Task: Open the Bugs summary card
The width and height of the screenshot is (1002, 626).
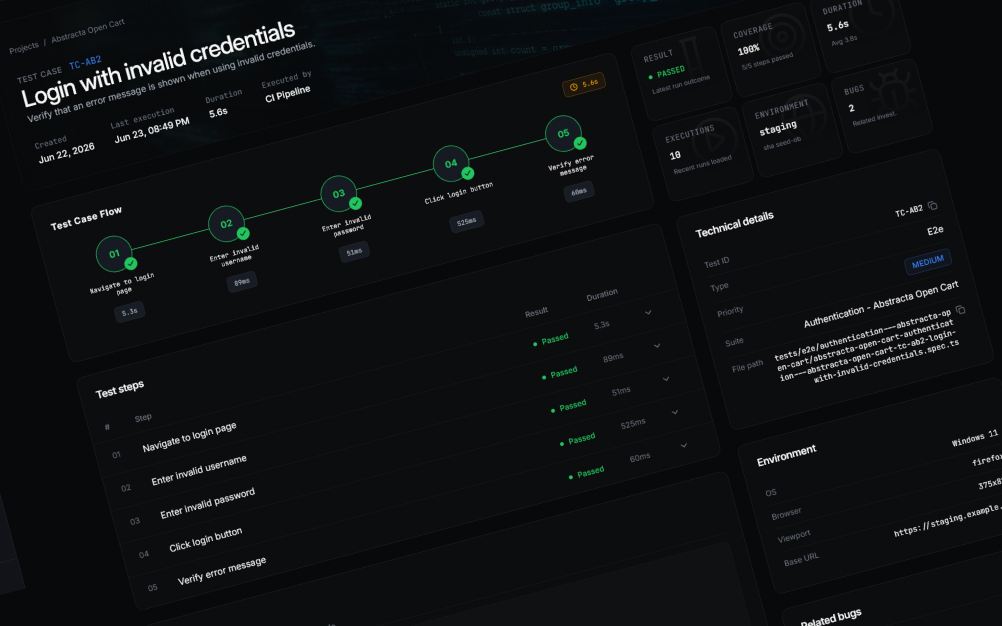Action: 882,104
